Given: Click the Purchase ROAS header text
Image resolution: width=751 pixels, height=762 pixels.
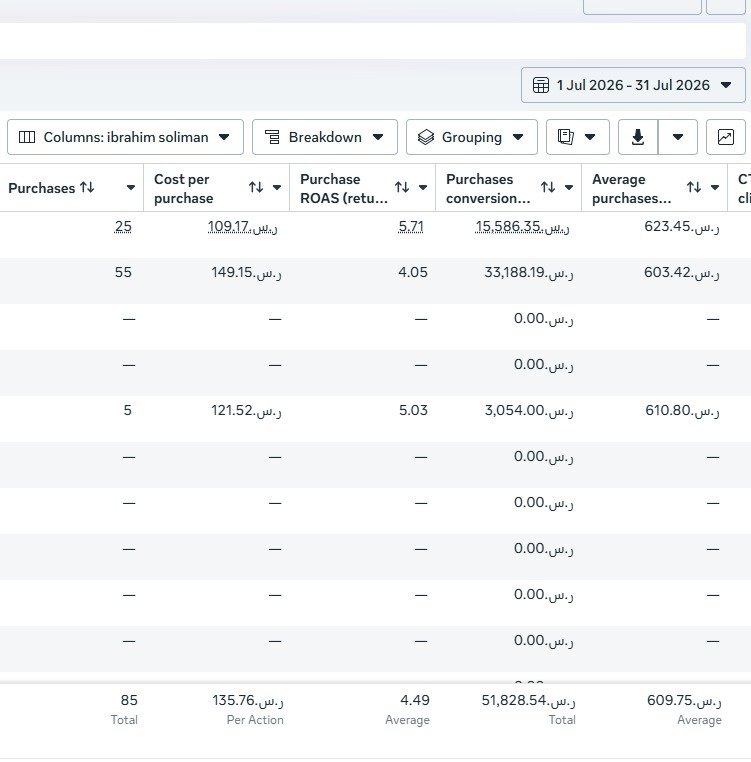Looking at the screenshot, I should 344,189.
